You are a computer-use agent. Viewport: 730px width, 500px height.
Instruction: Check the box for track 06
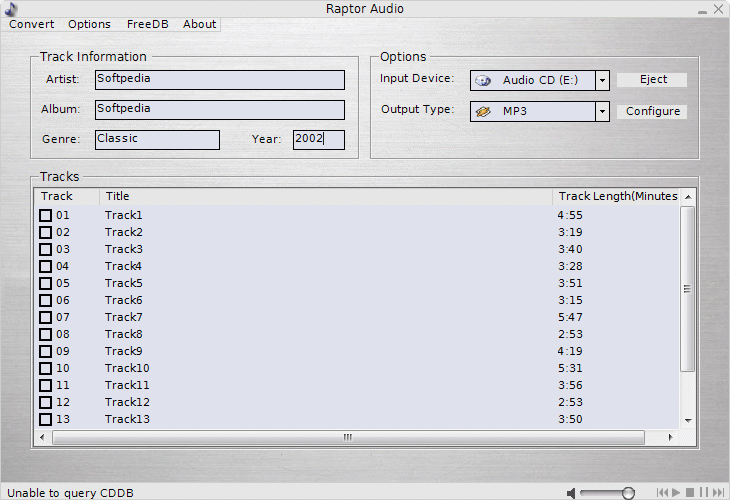coord(46,300)
